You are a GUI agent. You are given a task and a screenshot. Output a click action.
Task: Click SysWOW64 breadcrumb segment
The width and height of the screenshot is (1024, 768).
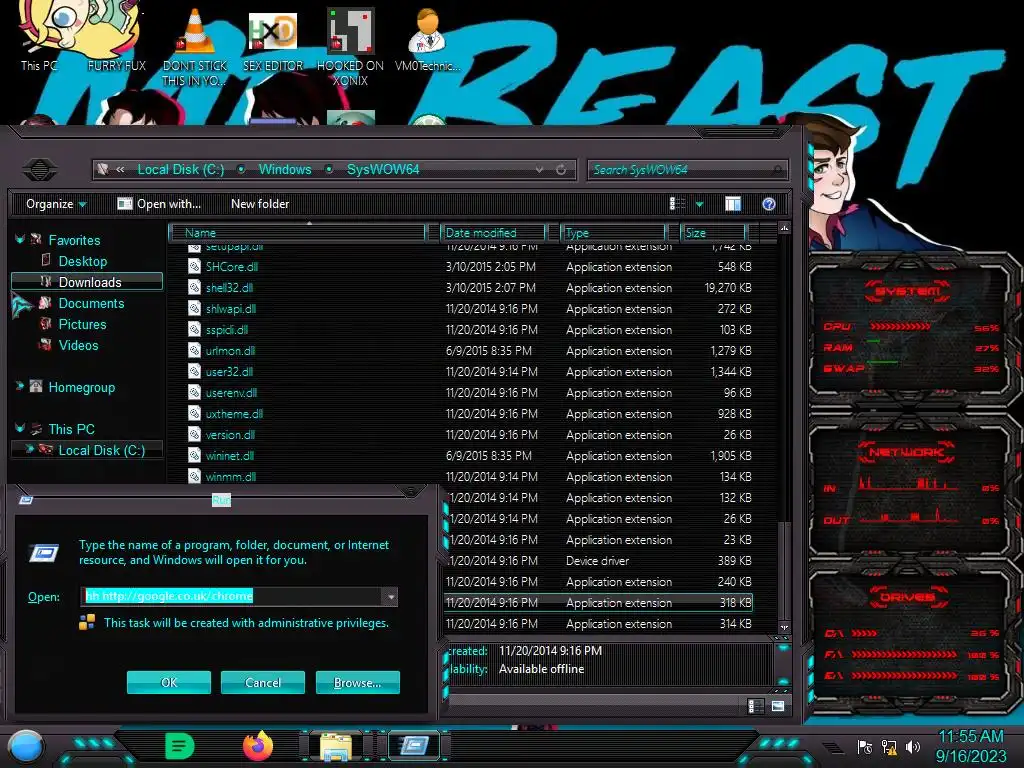383,170
